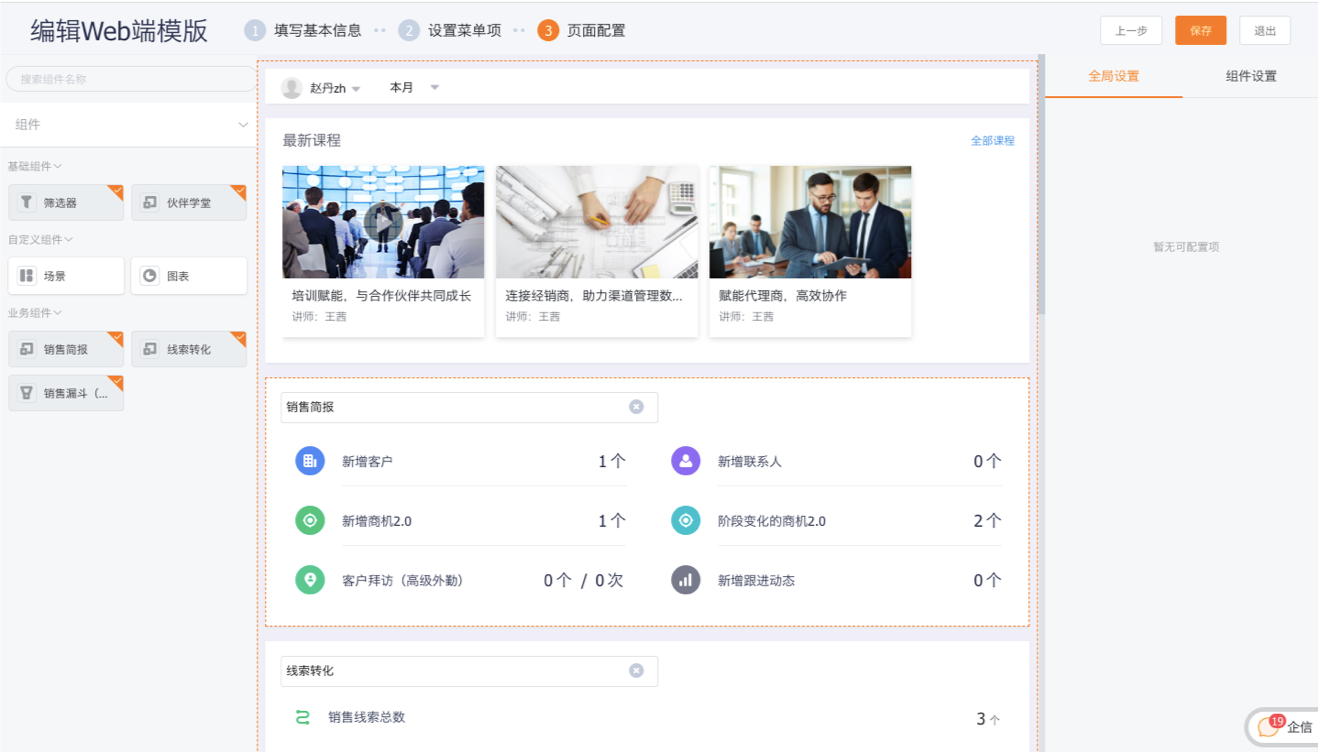Click the 新增客户 blue icon
Viewport: 1318px width, 752px height.
[310, 461]
